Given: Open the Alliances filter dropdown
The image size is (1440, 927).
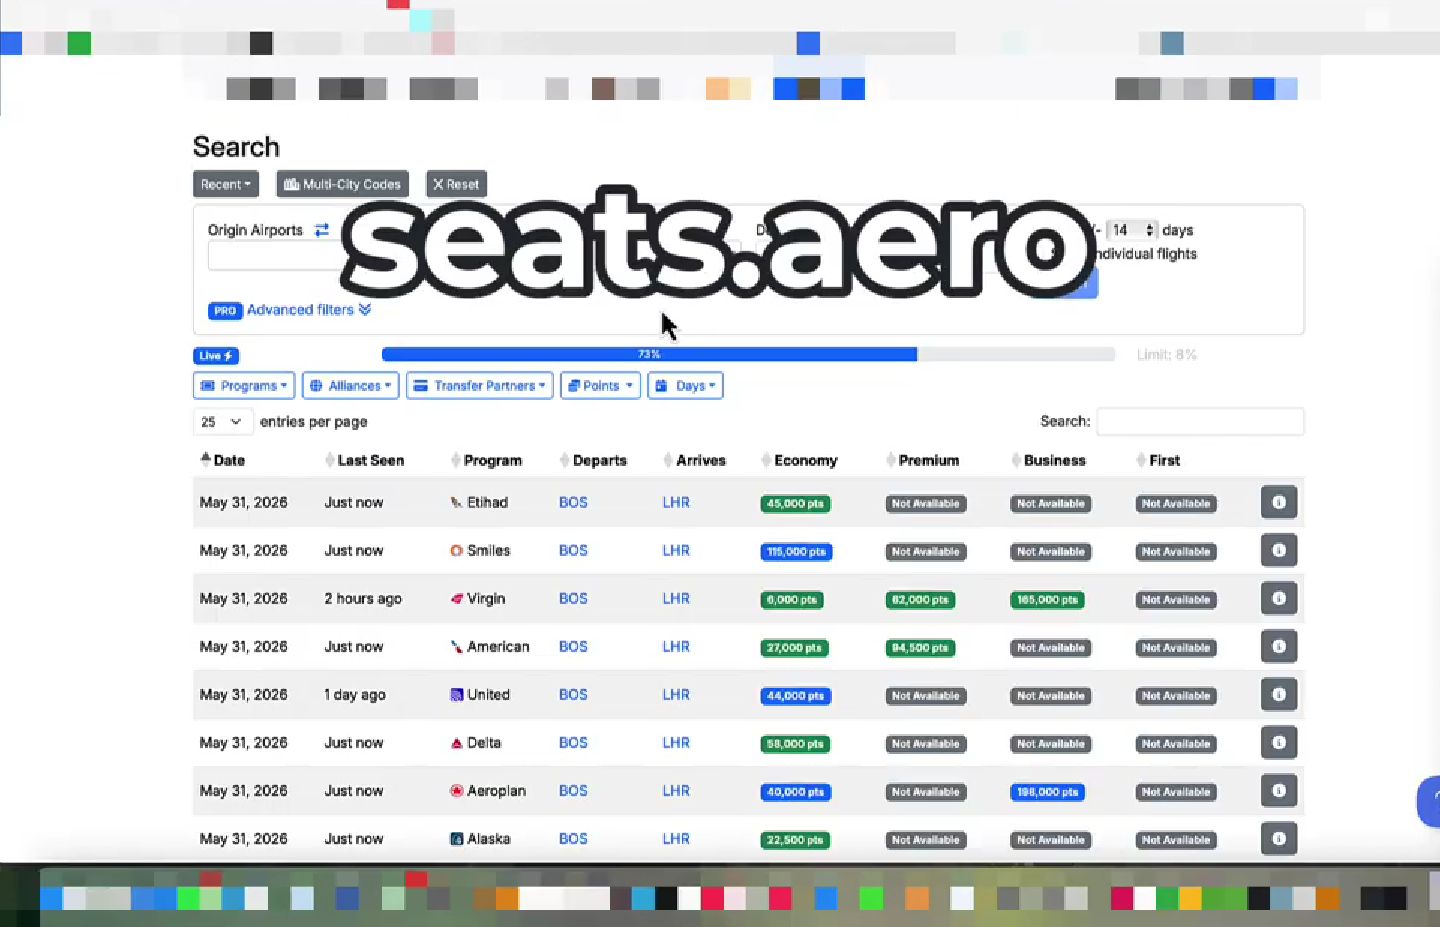Looking at the screenshot, I should tap(351, 386).
